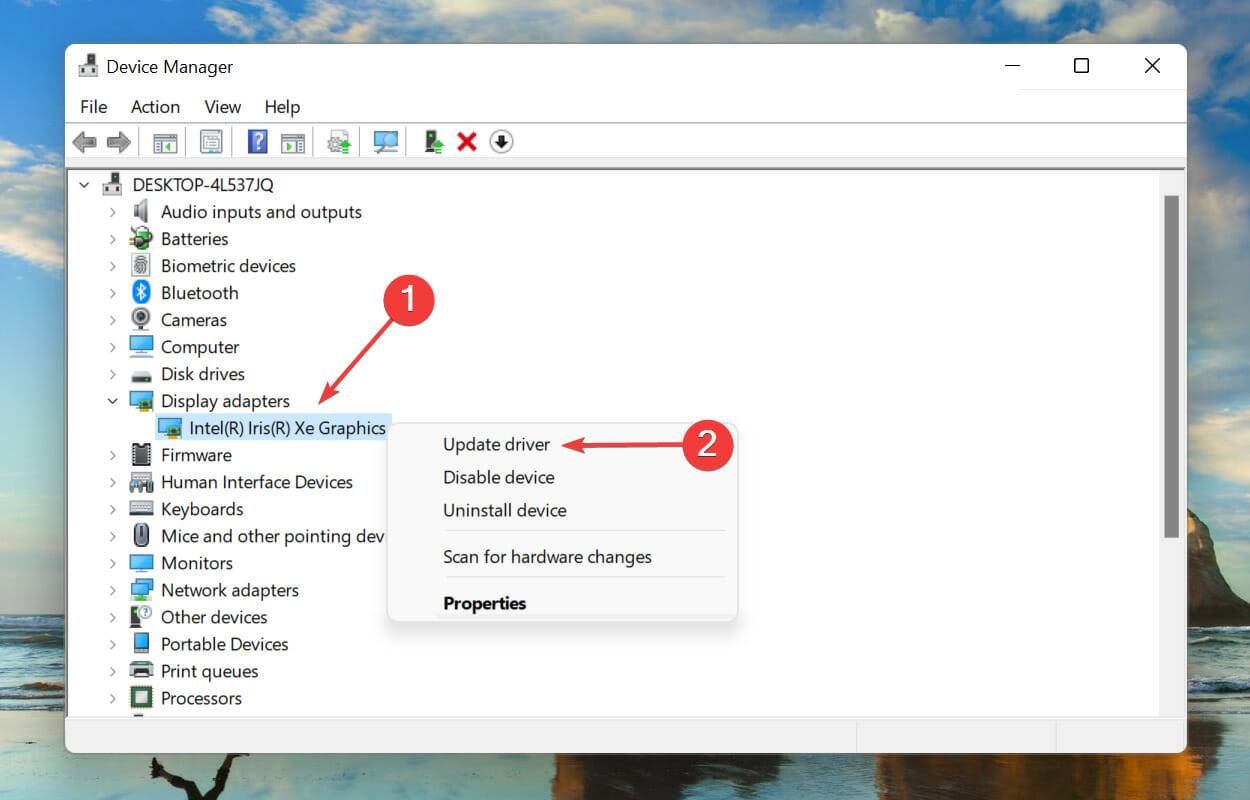This screenshot has width=1250, height=800.
Task: Click the processor icon beside Processors
Action: tap(142, 698)
